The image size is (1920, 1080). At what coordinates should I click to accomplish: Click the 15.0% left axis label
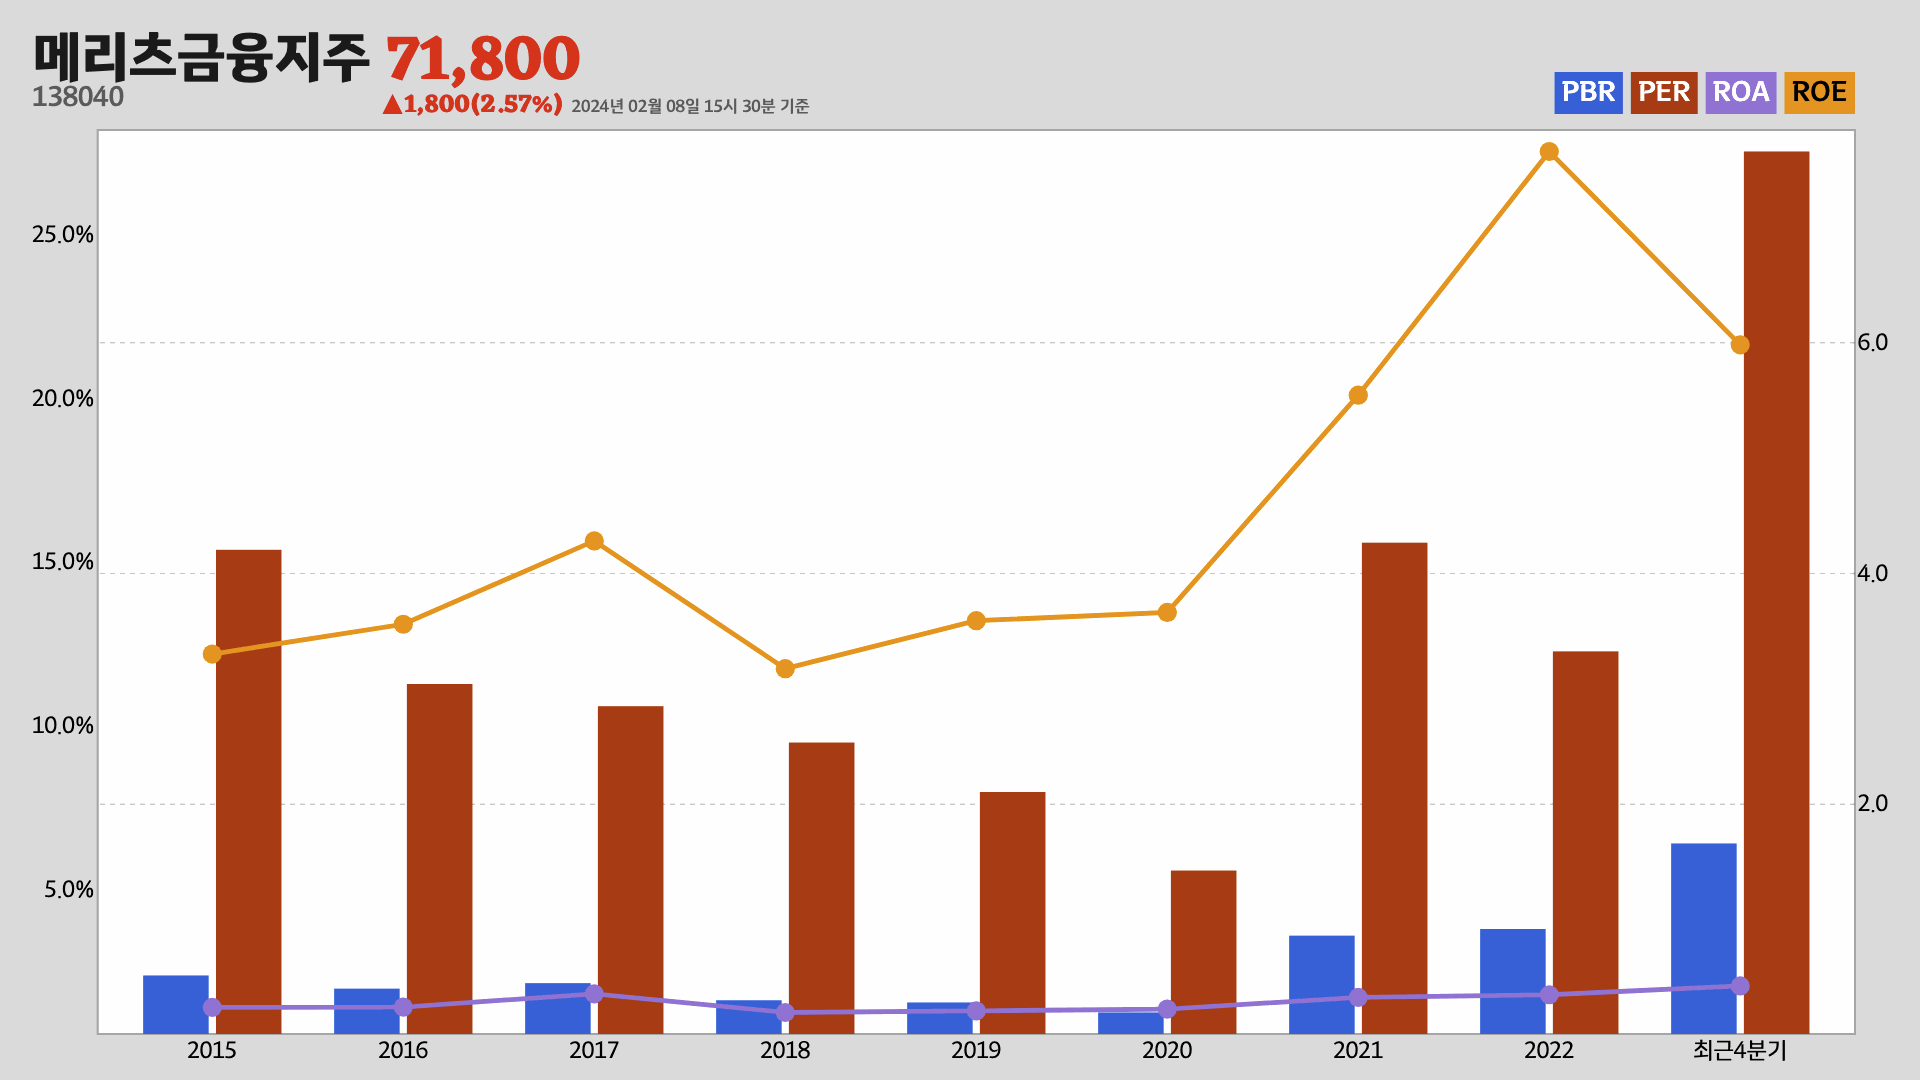point(63,562)
